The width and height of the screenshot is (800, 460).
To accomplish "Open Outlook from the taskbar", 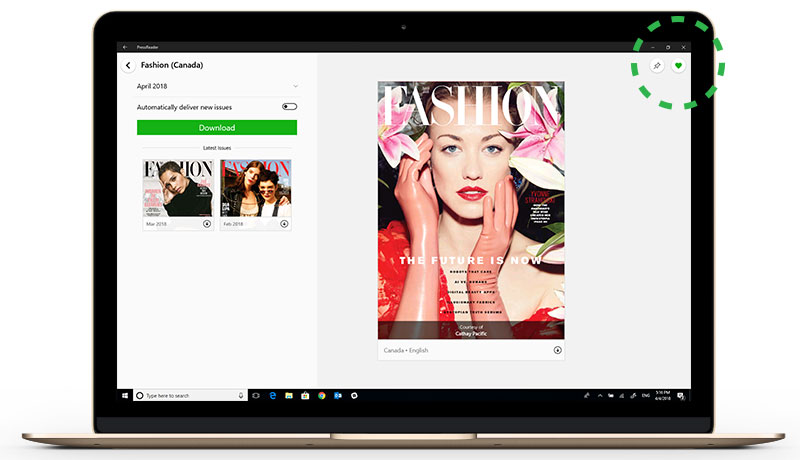I will point(338,396).
